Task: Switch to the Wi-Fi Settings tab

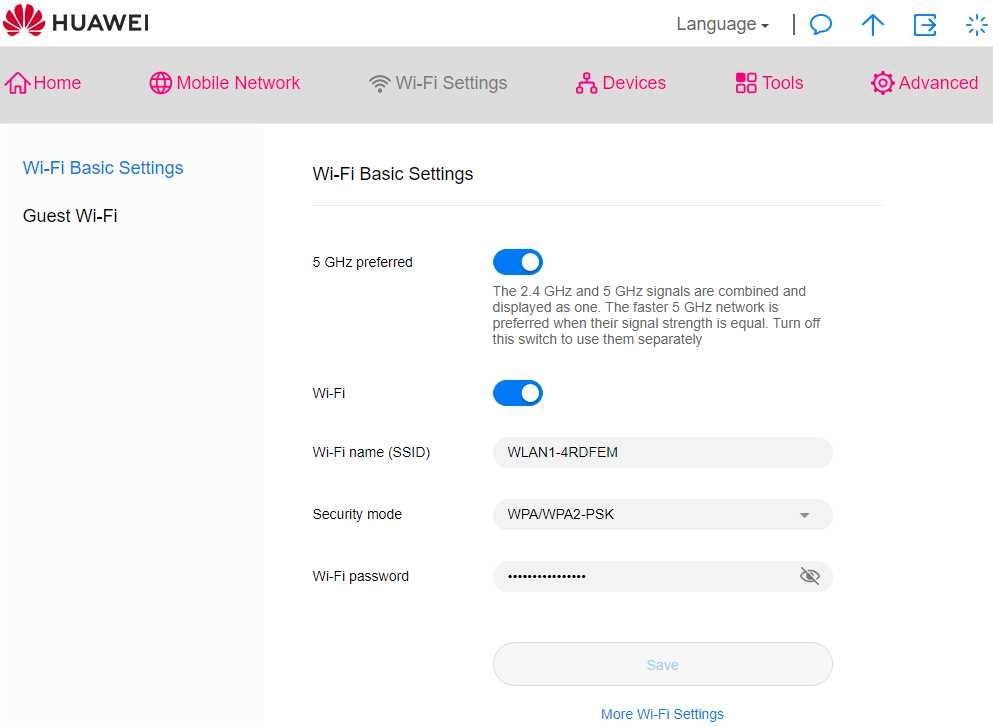Action: [x=438, y=83]
